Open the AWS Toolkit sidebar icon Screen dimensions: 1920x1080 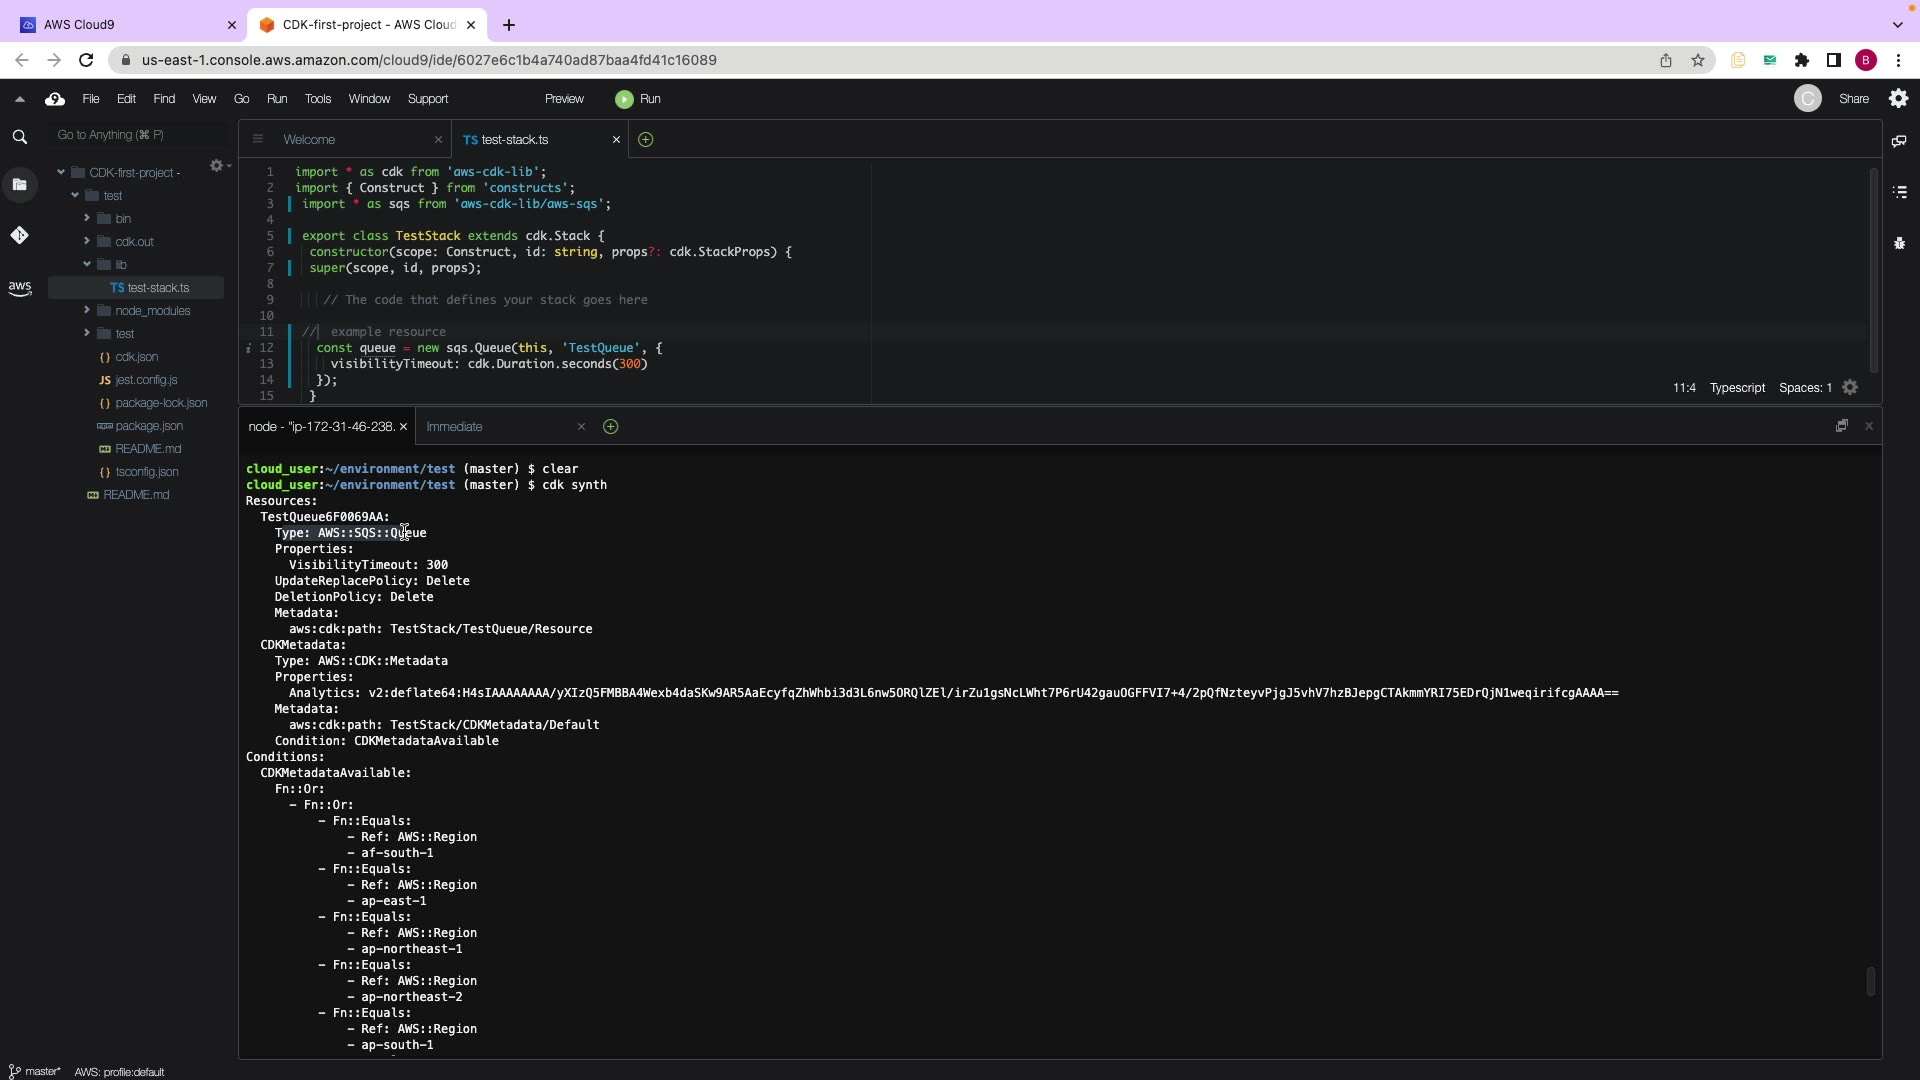point(20,288)
